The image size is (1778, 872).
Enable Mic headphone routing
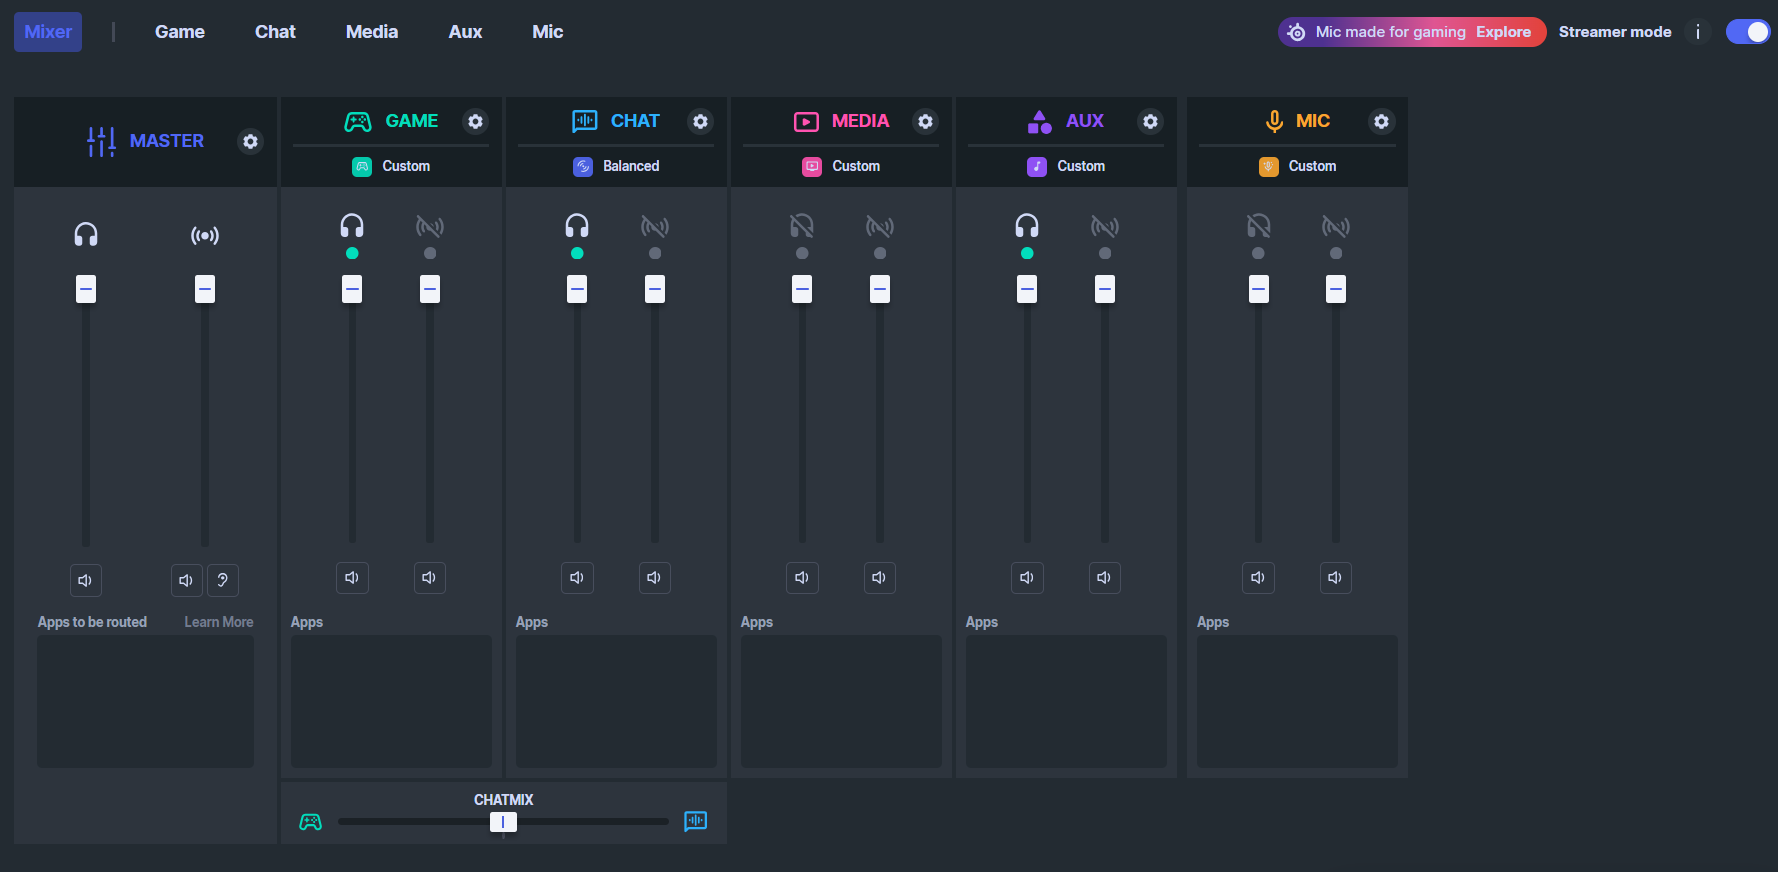coord(1259,226)
